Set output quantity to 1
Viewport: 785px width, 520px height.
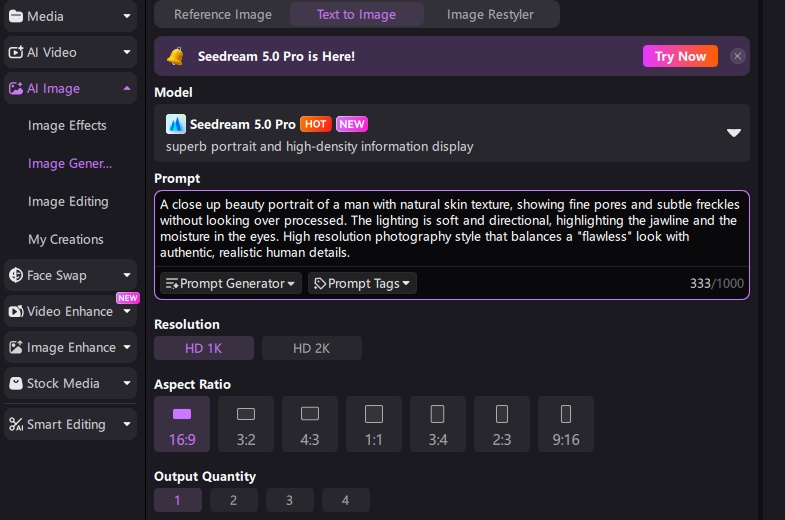coord(178,500)
